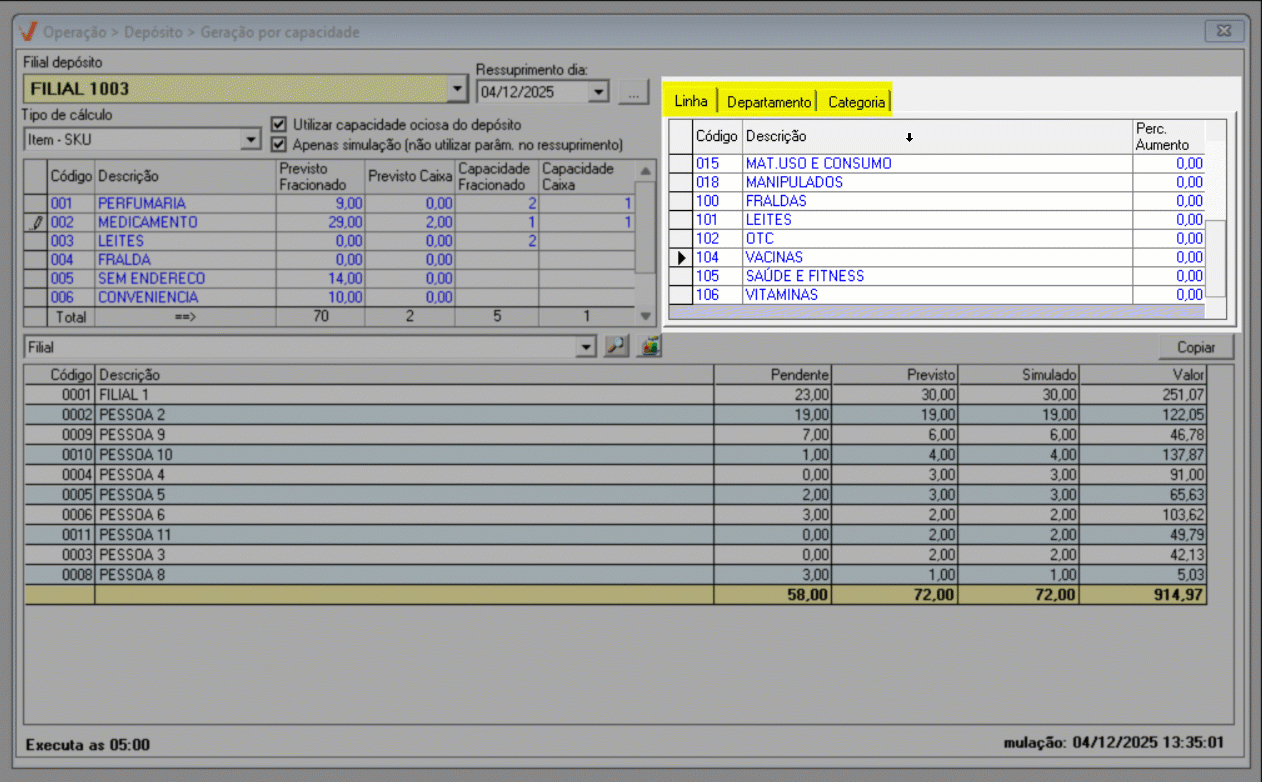This screenshot has height=782, width=1262.
Task: Select the Linha tab
Action: (x=691, y=101)
